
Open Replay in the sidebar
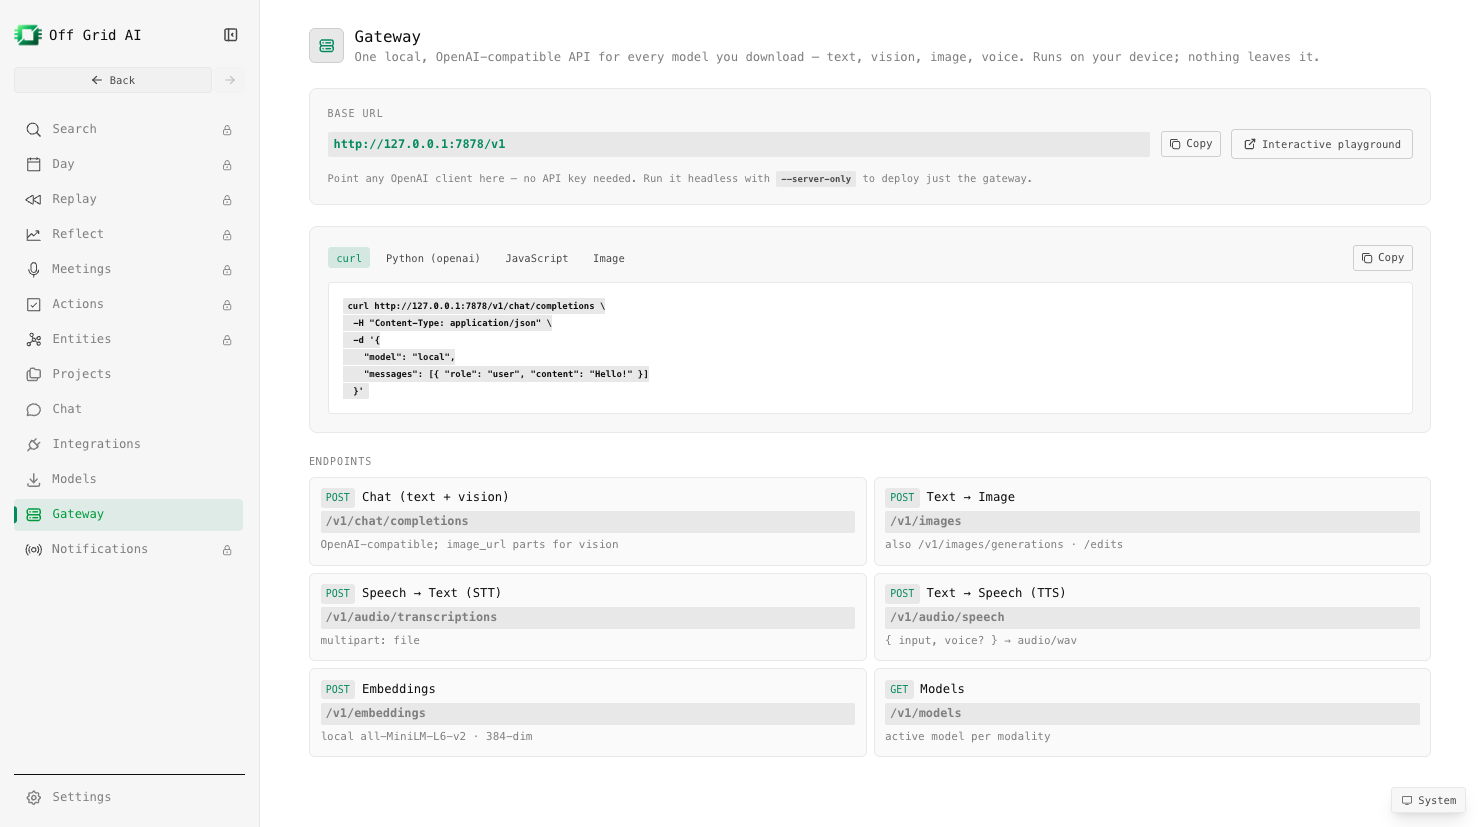128,199
